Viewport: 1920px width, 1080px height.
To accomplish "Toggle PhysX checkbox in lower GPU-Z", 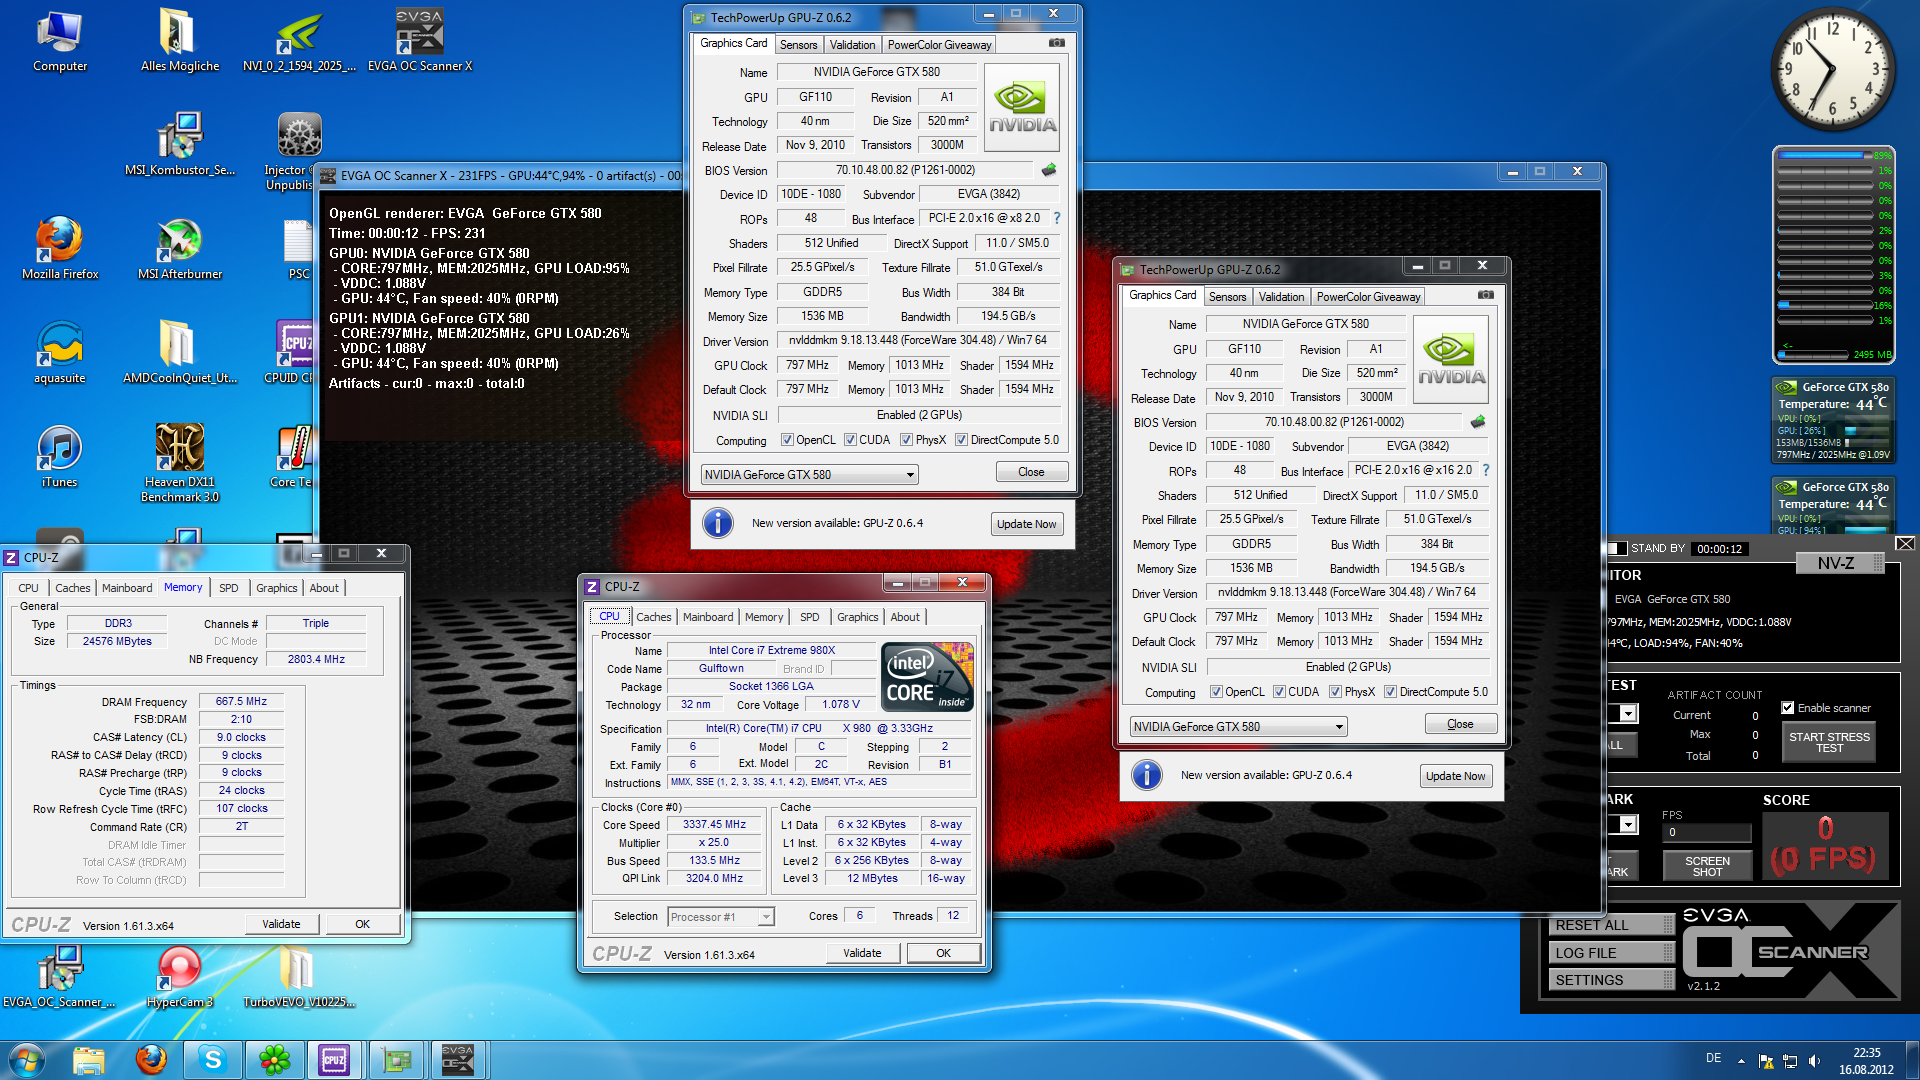I will [x=1335, y=692].
